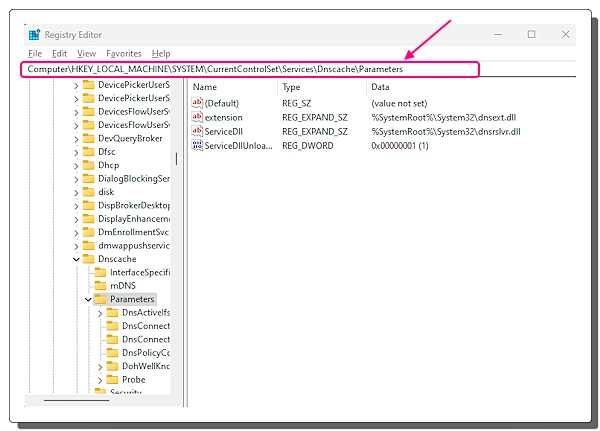Close the Registry Editor window
The height and width of the screenshot is (431, 600).
point(565,34)
